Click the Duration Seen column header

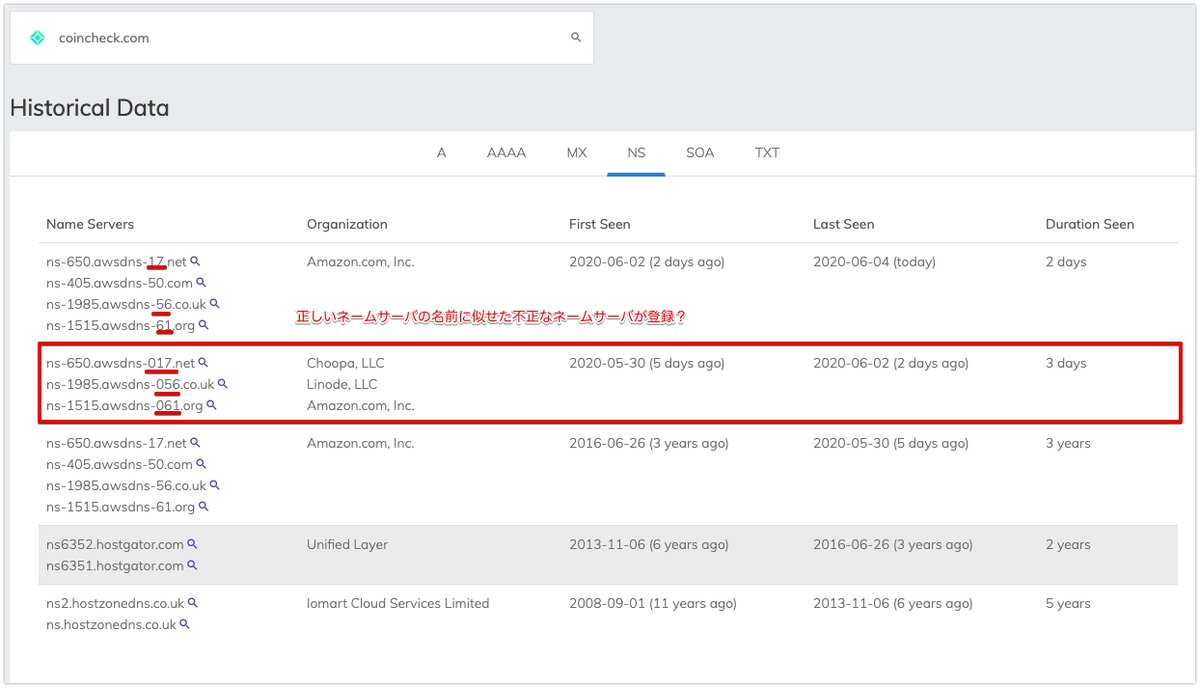[x=1090, y=224]
